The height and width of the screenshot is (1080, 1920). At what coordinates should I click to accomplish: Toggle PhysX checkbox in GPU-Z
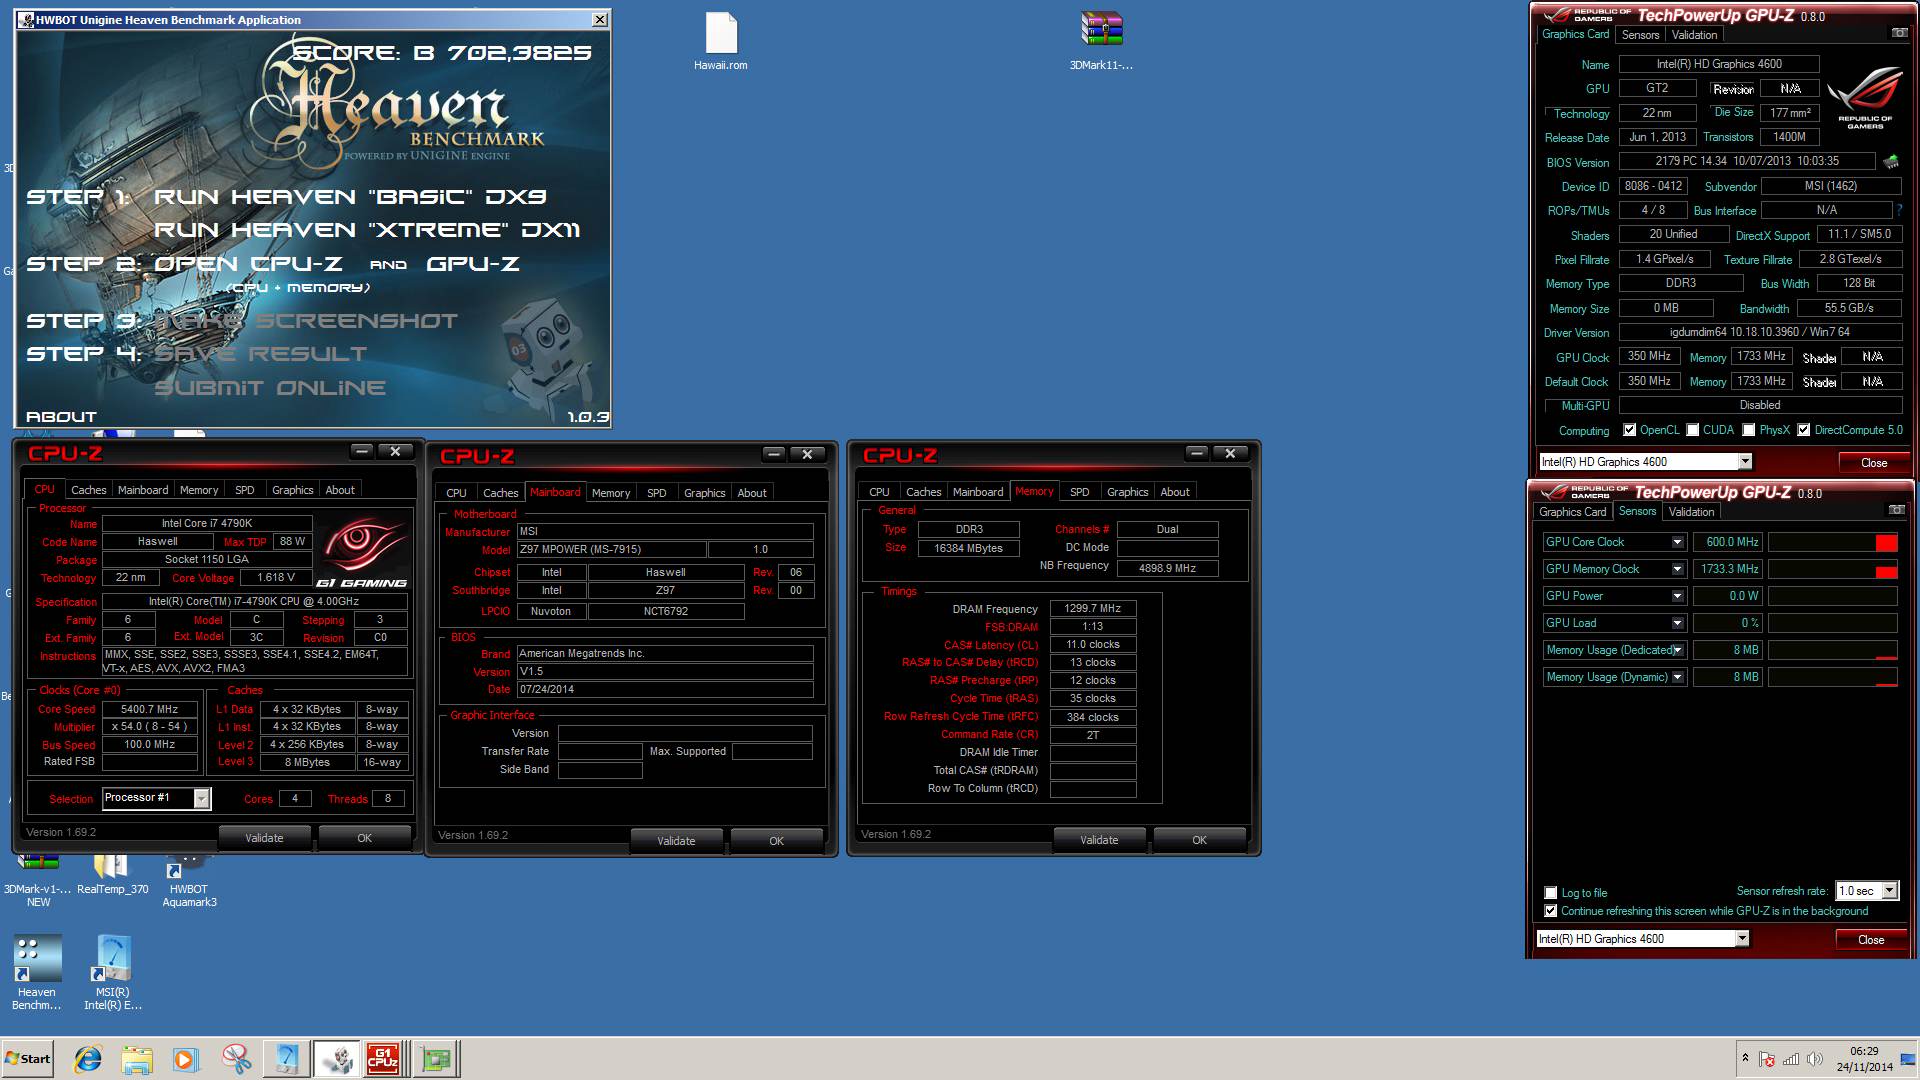pos(1748,430)
